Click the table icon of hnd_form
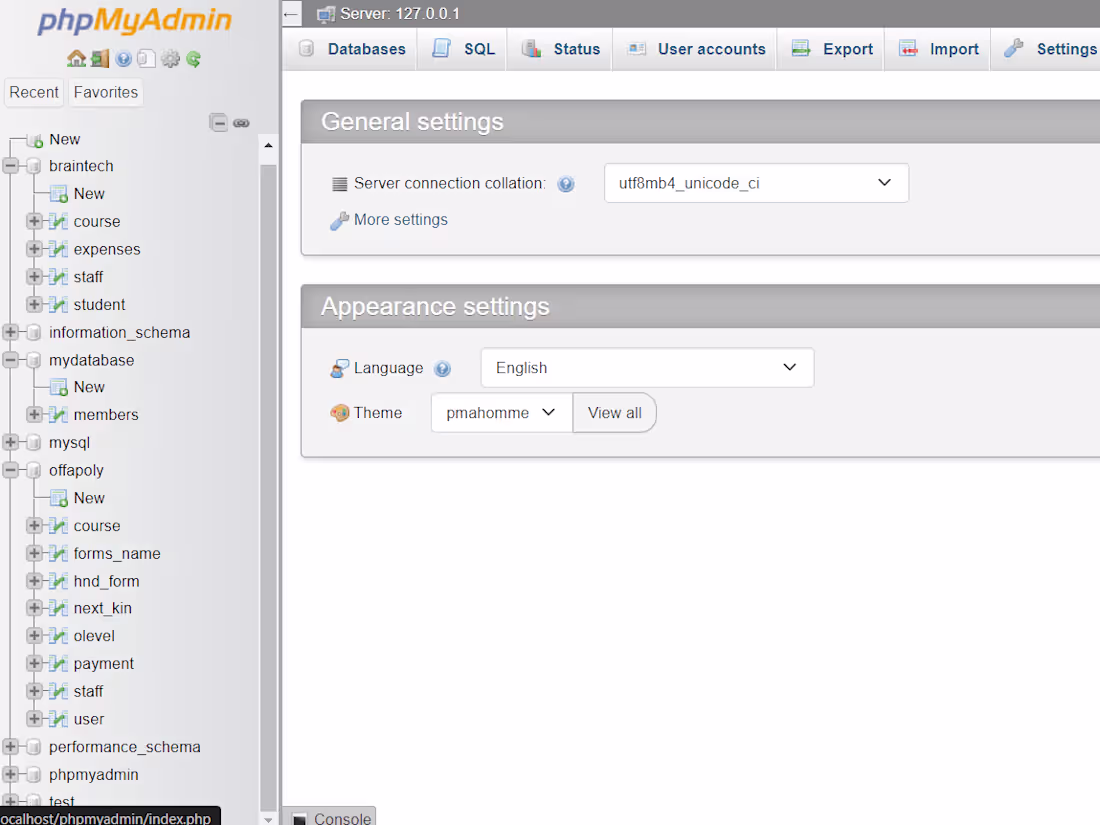 coord(59,581)
